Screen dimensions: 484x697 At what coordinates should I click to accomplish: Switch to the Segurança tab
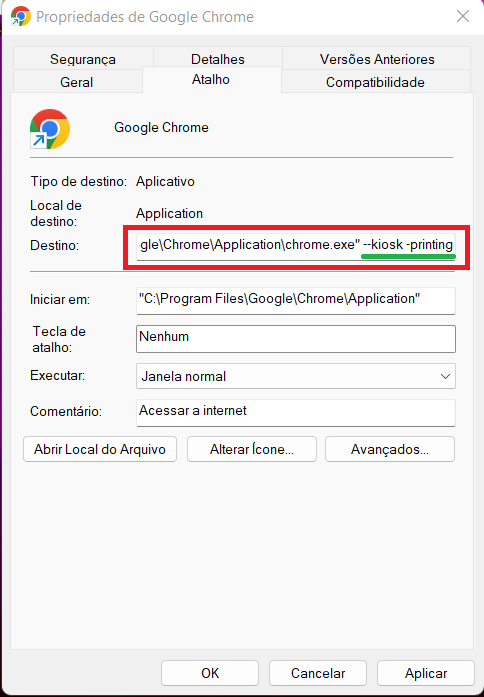pos(83,59)
